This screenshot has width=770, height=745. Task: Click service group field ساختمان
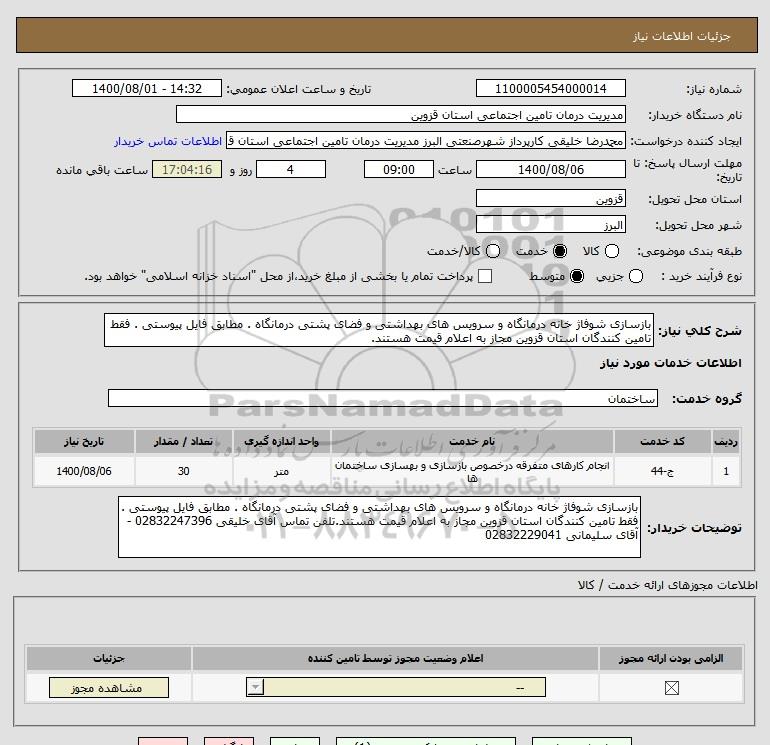click(383, 398)
